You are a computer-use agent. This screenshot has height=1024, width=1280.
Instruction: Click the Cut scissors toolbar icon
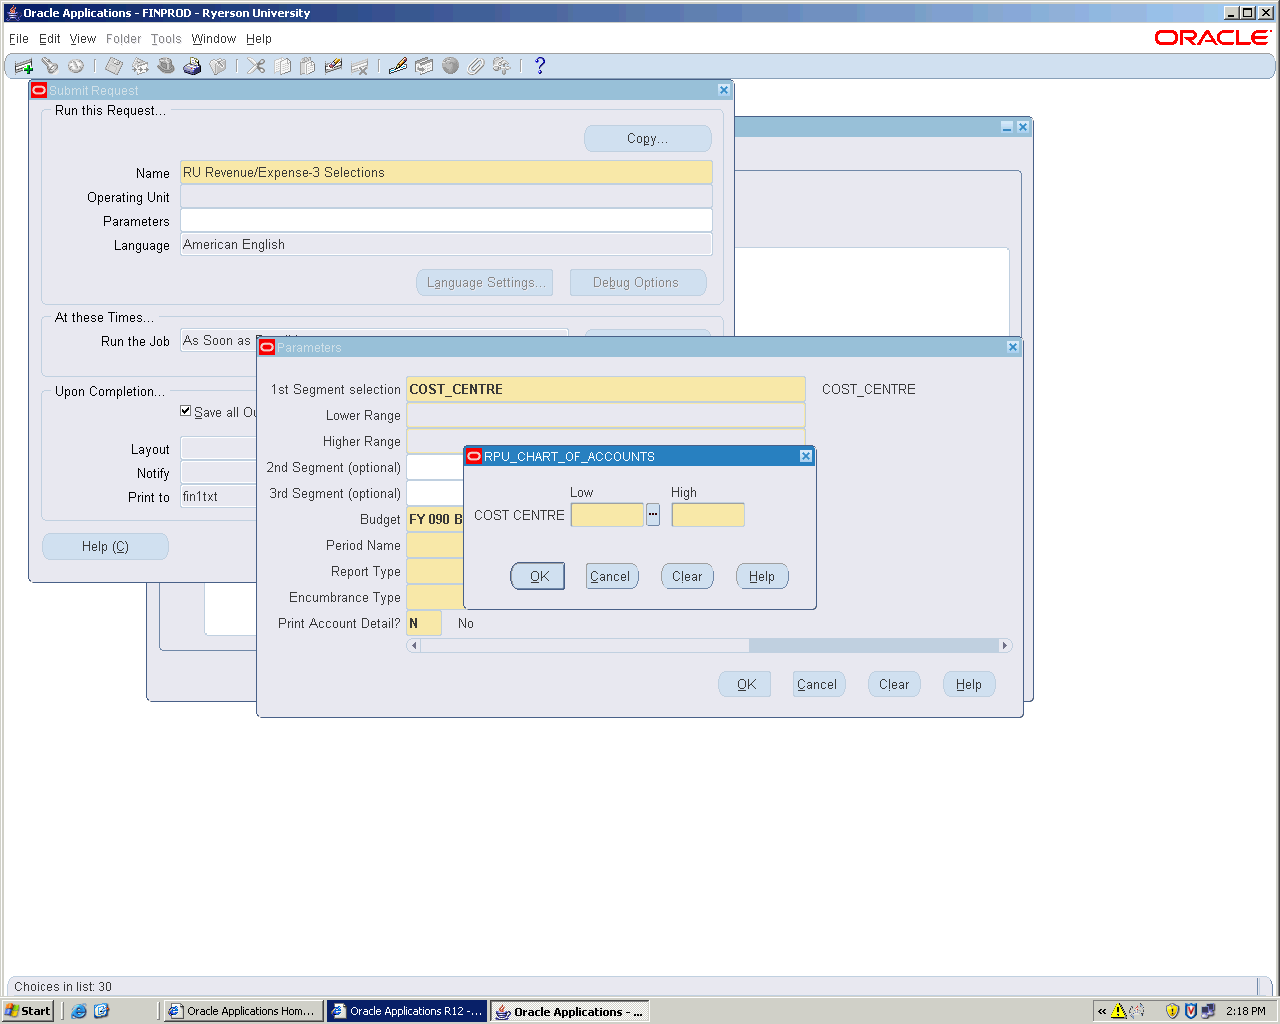click(257, 66)
